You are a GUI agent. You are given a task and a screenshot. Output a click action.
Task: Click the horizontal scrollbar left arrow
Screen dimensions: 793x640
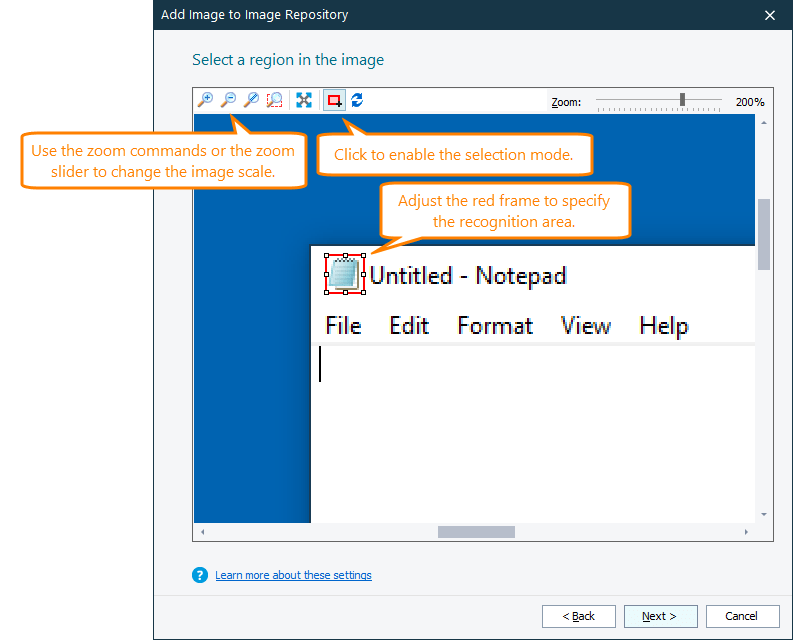(202, 532)
